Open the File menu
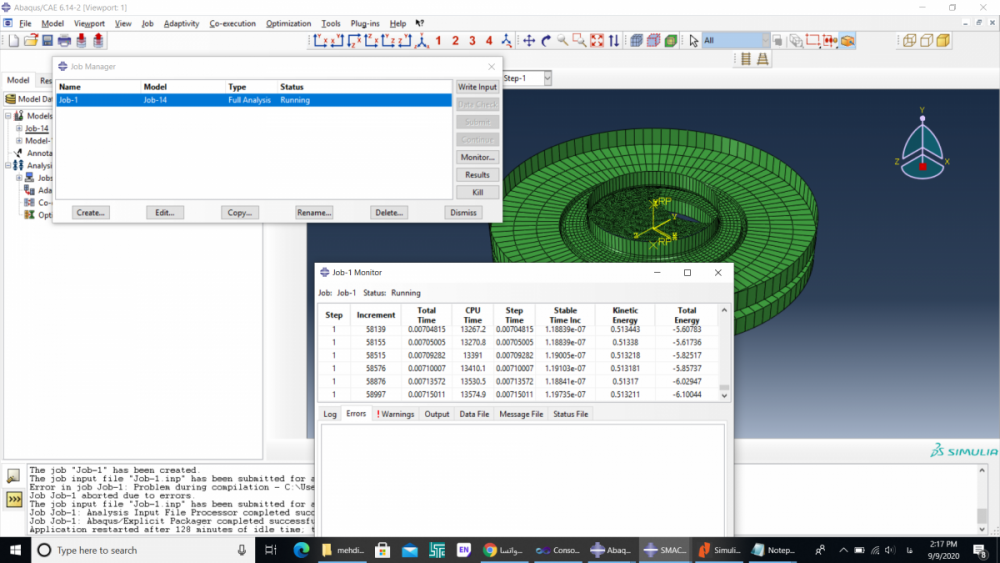Viewport: 1000px width, 563px height. 25,24
